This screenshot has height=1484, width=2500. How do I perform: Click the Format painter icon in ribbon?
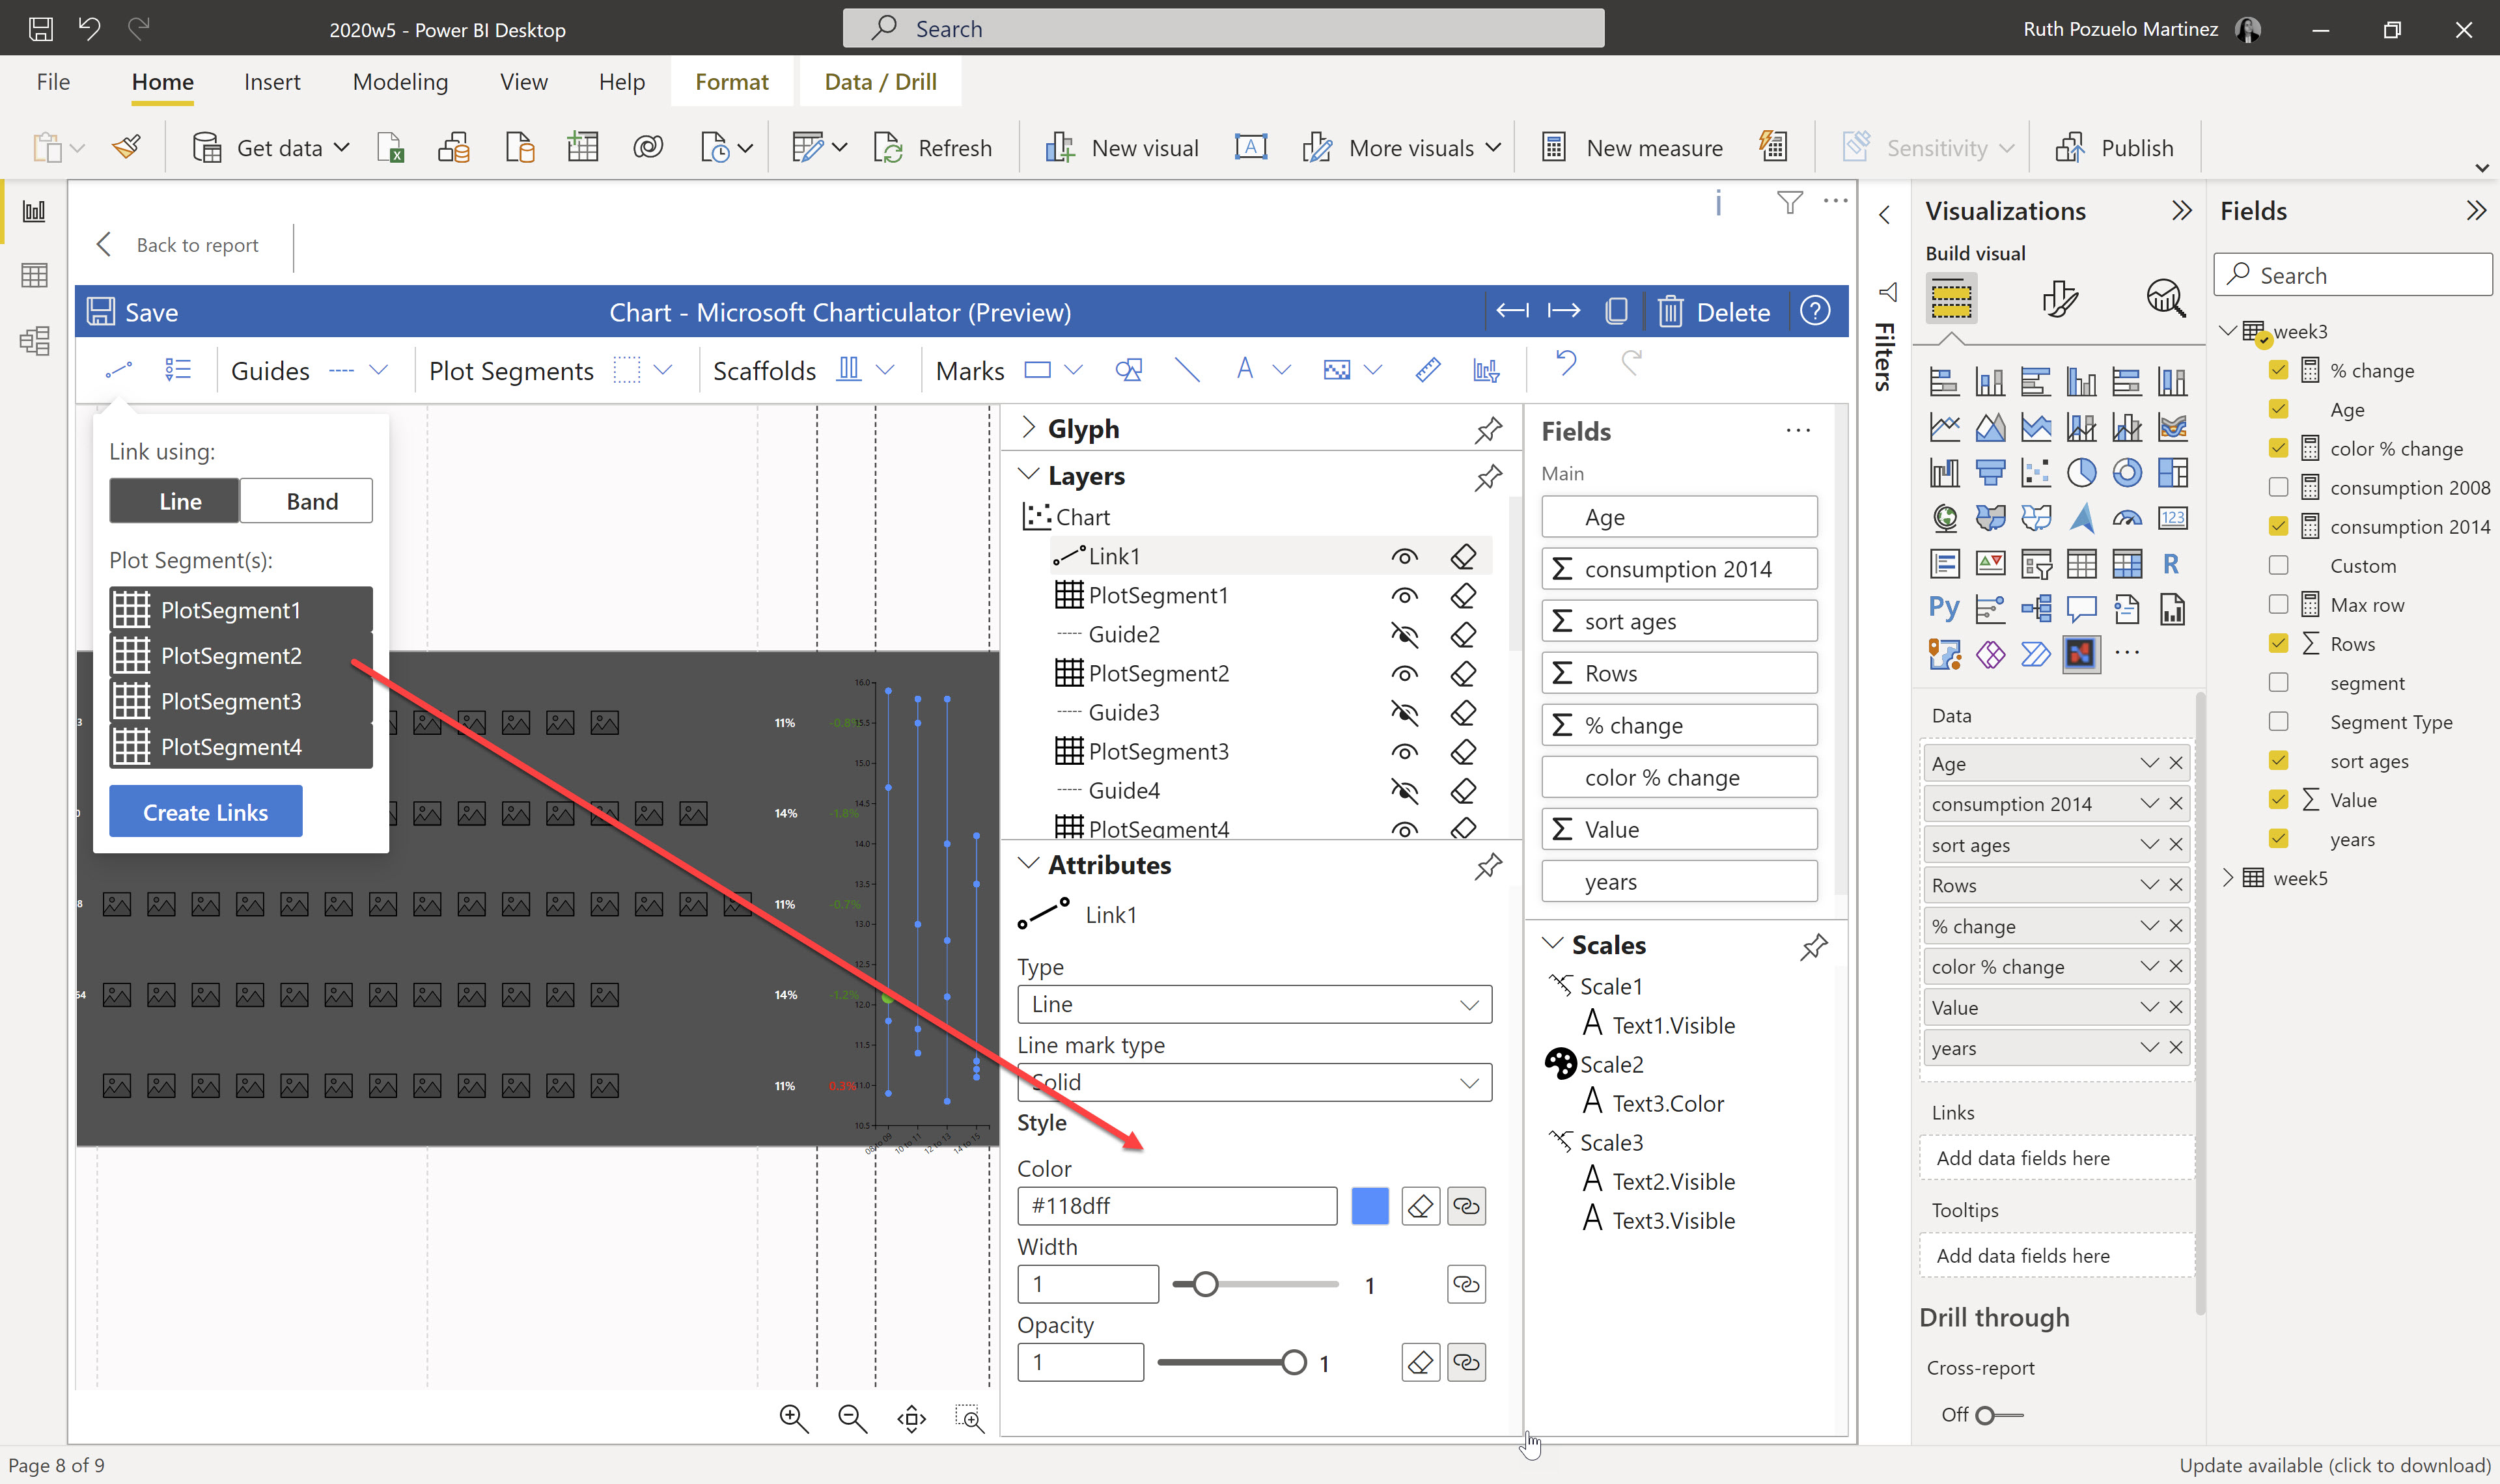coord(126,147)
